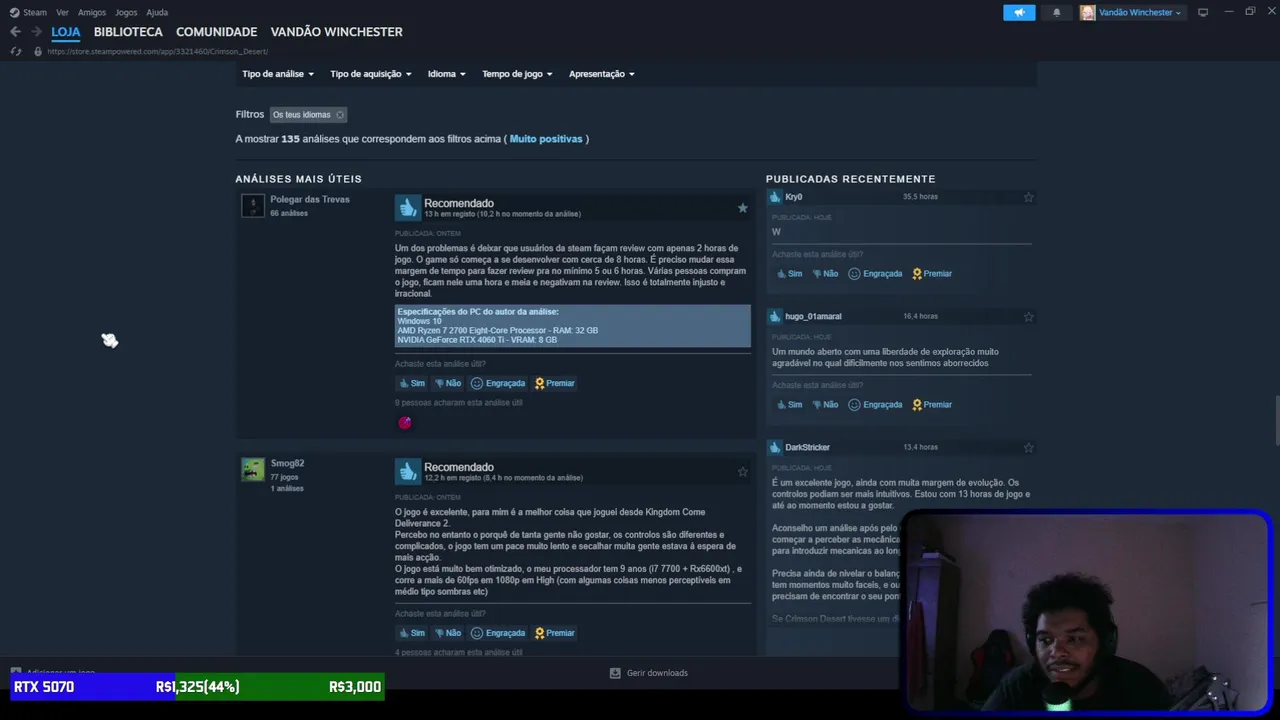Open Polegar das Trevas profile name
Viewport: 1280px width, 720px height.
(x=310, y=200)
